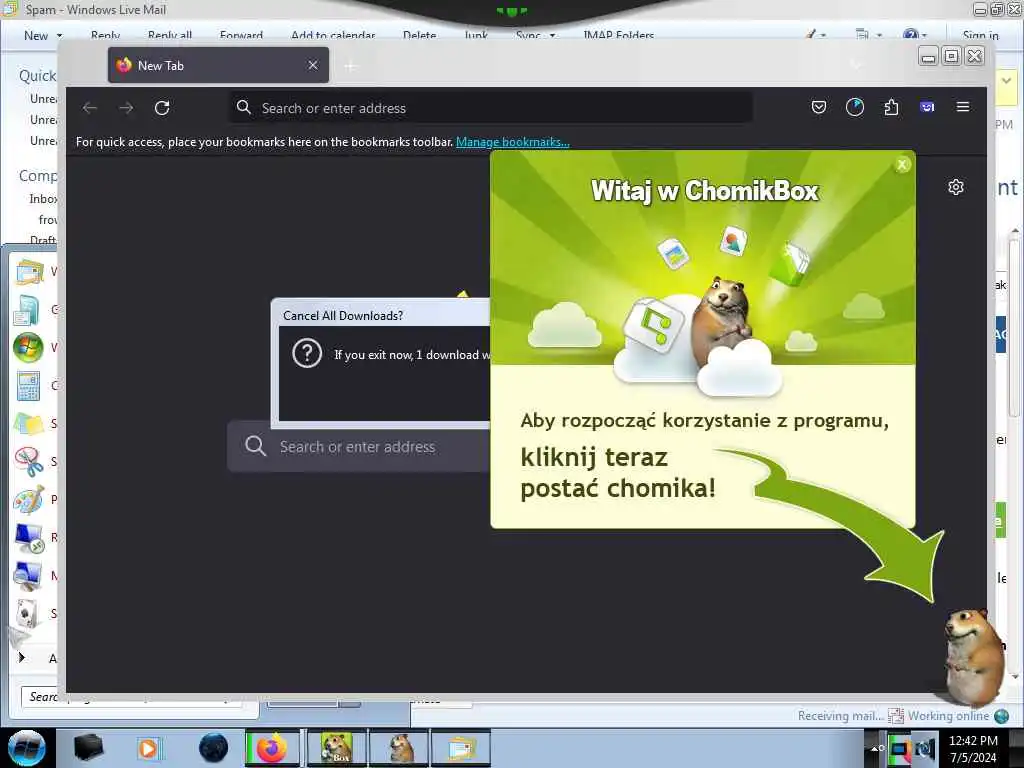Open the Pocket icon in Firefox toolbar
Screen dimensions: 1024x768
coord(818,107)
